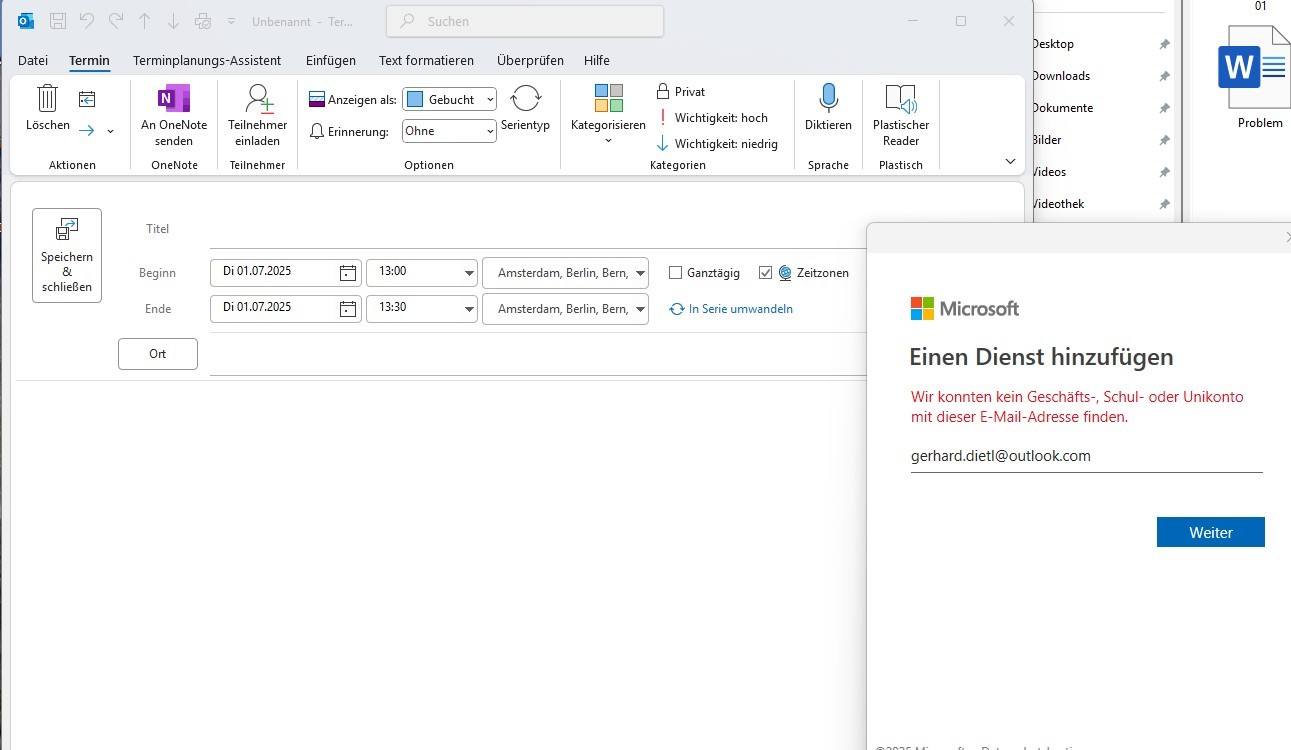
Task: Open the start date calendar picker
Action: tap(347, 273)
